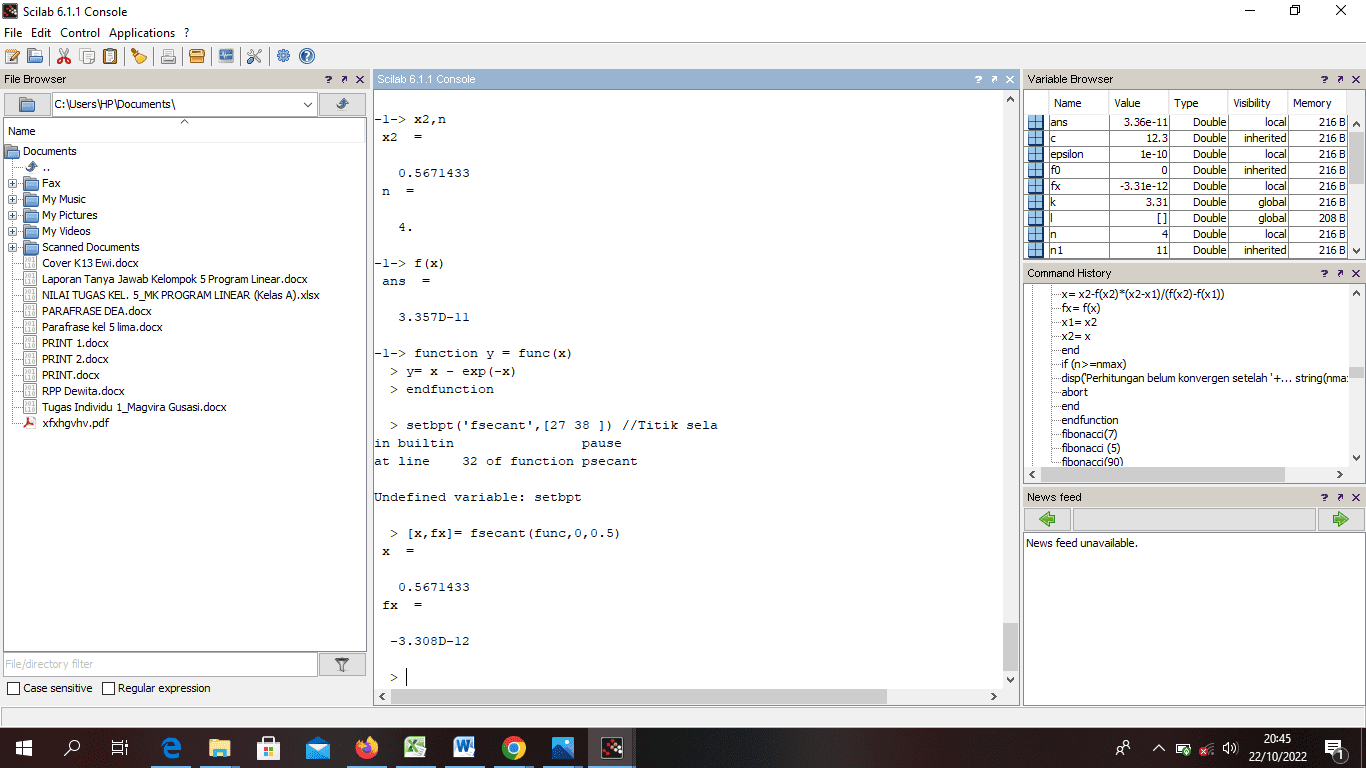Go to parent directory arrow button
This screenshot has width=1366, height=768.
click(342, 104)
